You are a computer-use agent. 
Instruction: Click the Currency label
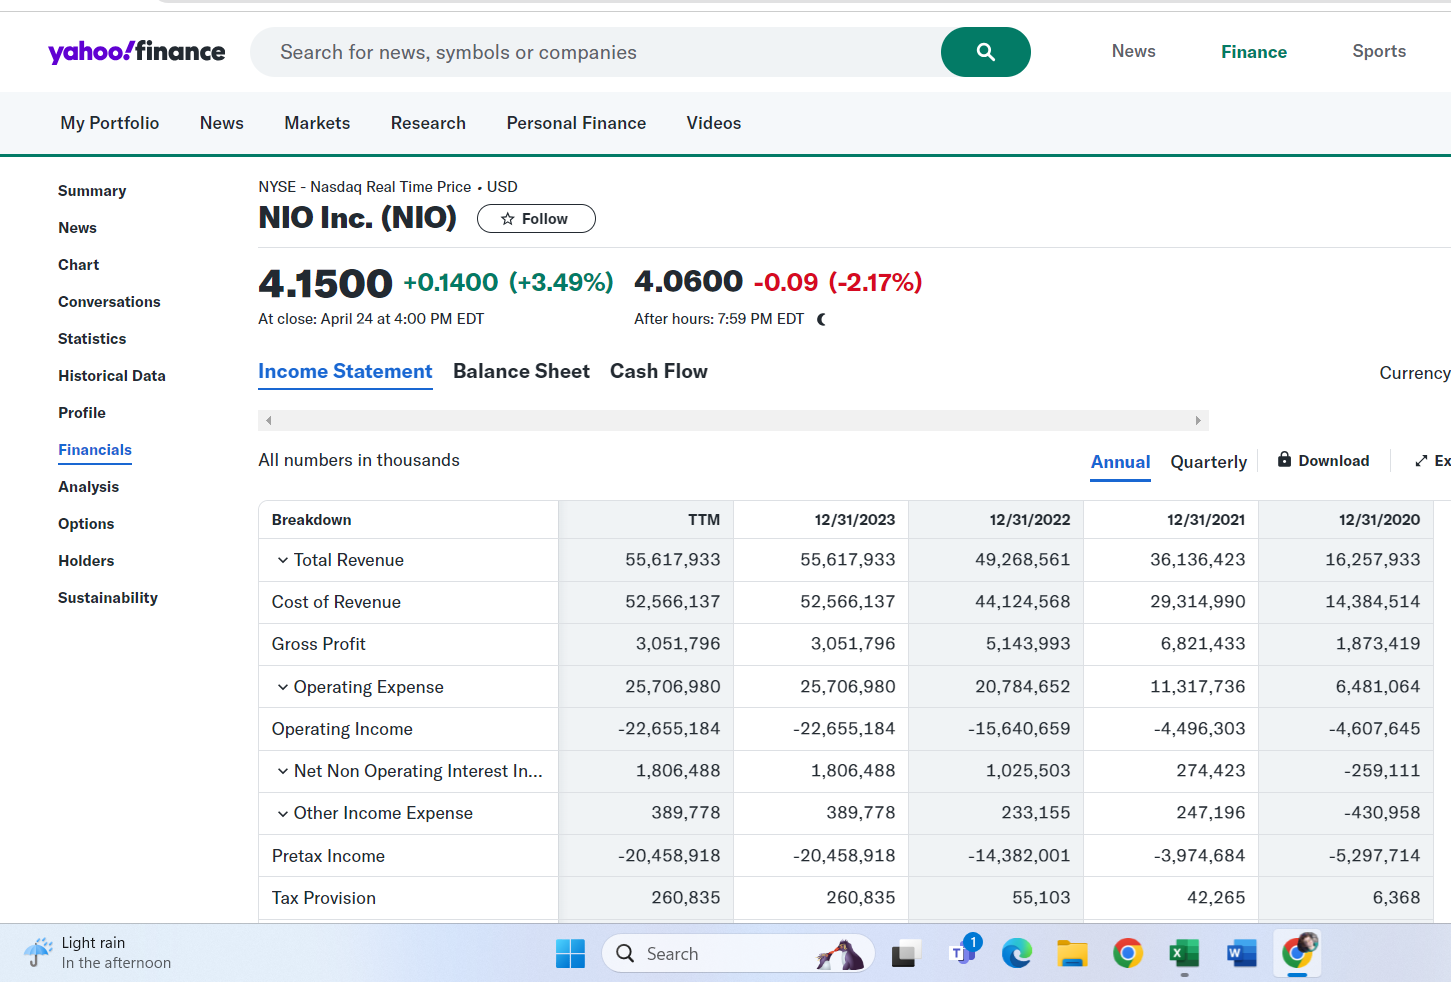pos(1415,373)
